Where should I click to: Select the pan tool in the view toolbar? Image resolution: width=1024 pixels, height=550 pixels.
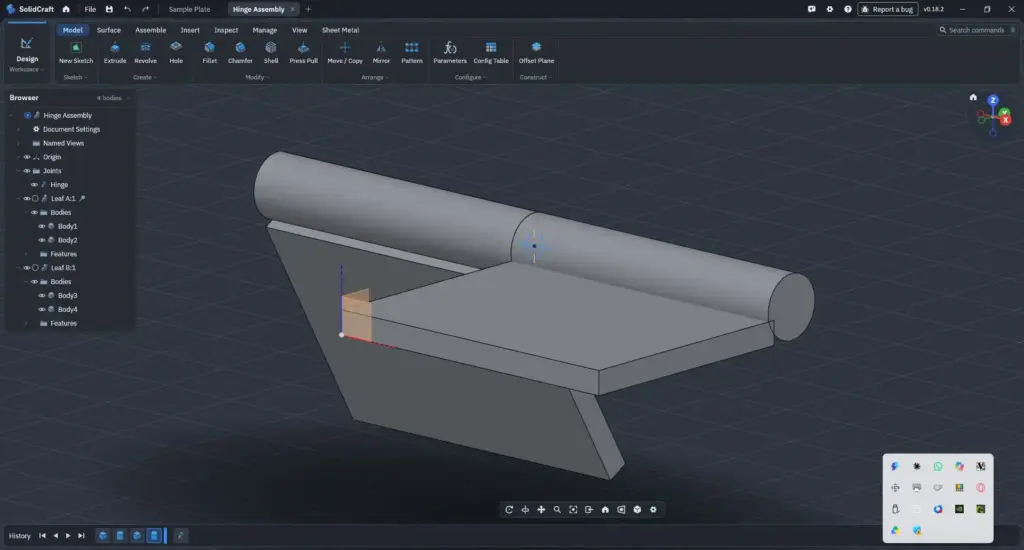541,510
